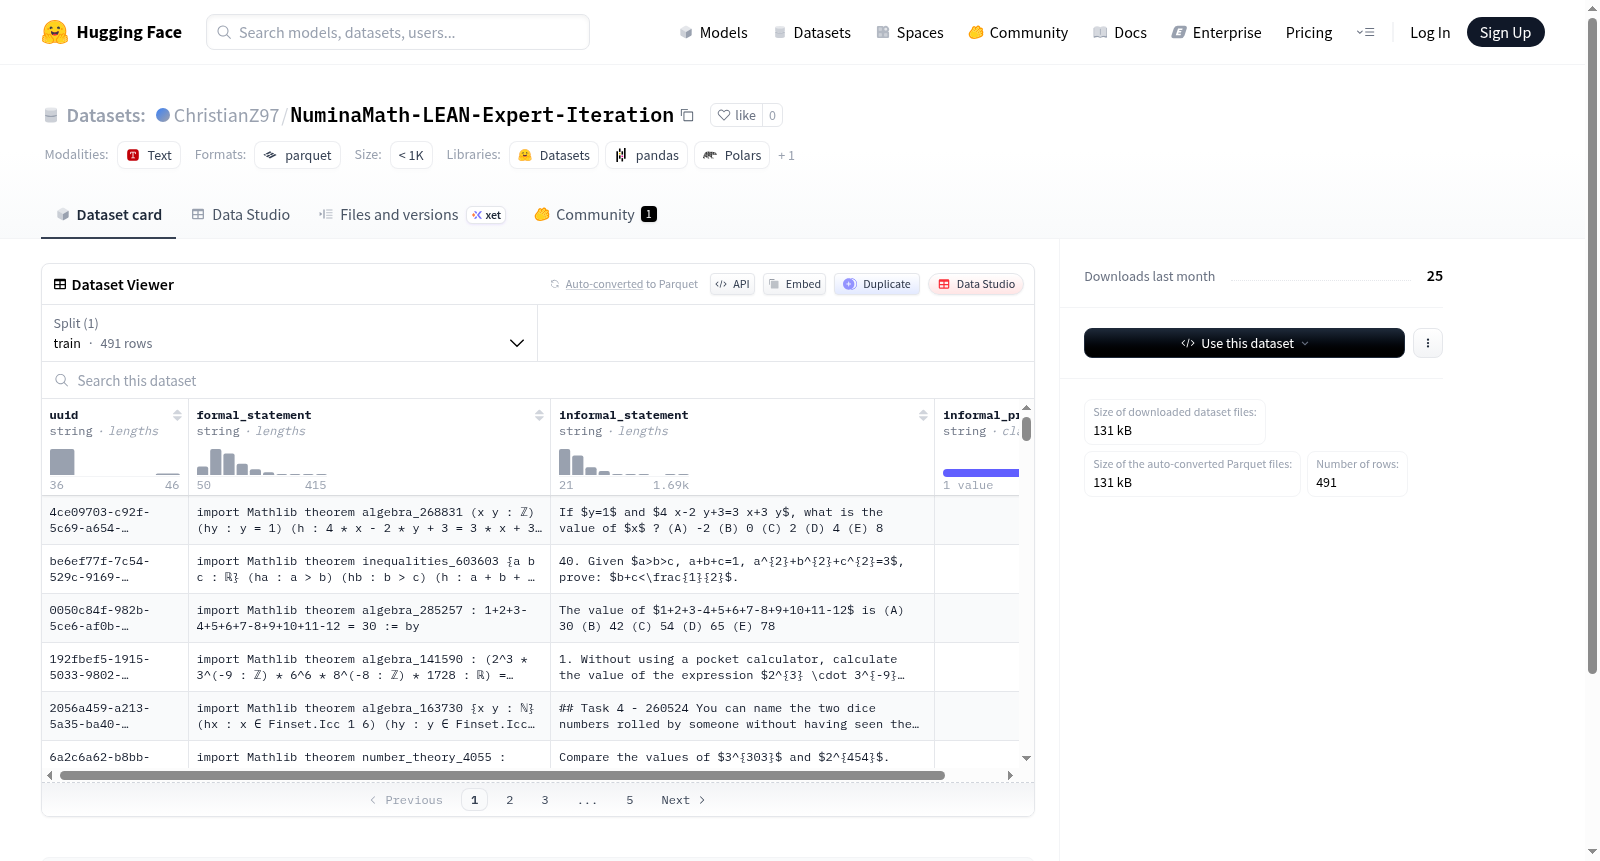Expand the Split train dropdown
Screen dimensions: 1600x861
click(289, 333)
